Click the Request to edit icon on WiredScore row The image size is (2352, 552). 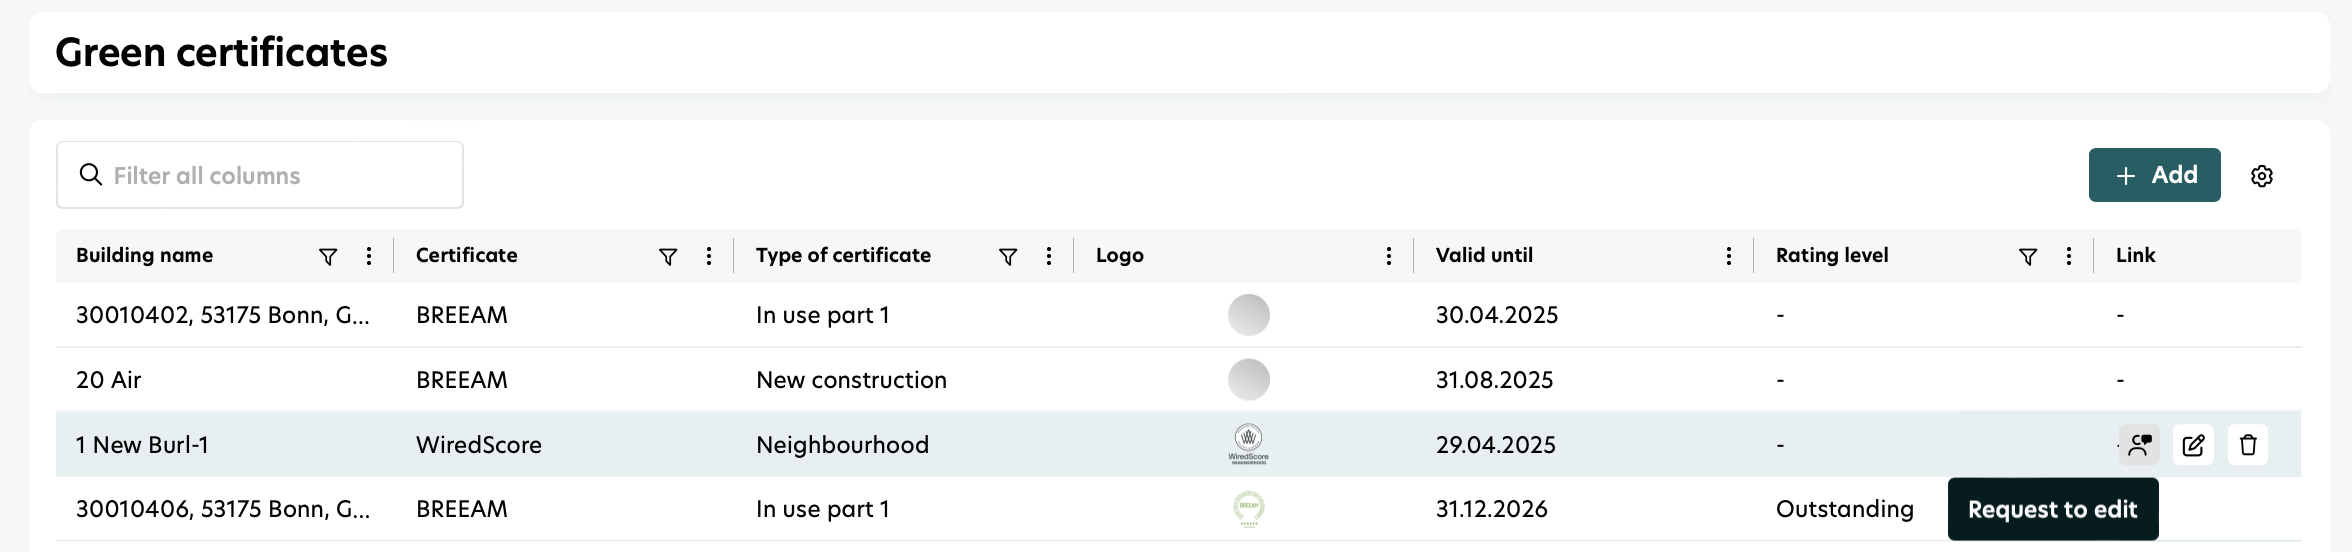(x=2139, y=445)
